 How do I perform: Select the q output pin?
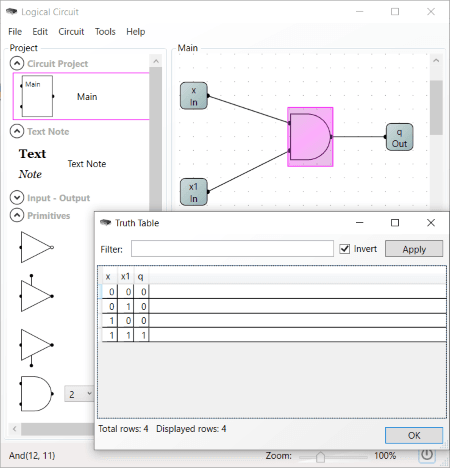[399, 137]
